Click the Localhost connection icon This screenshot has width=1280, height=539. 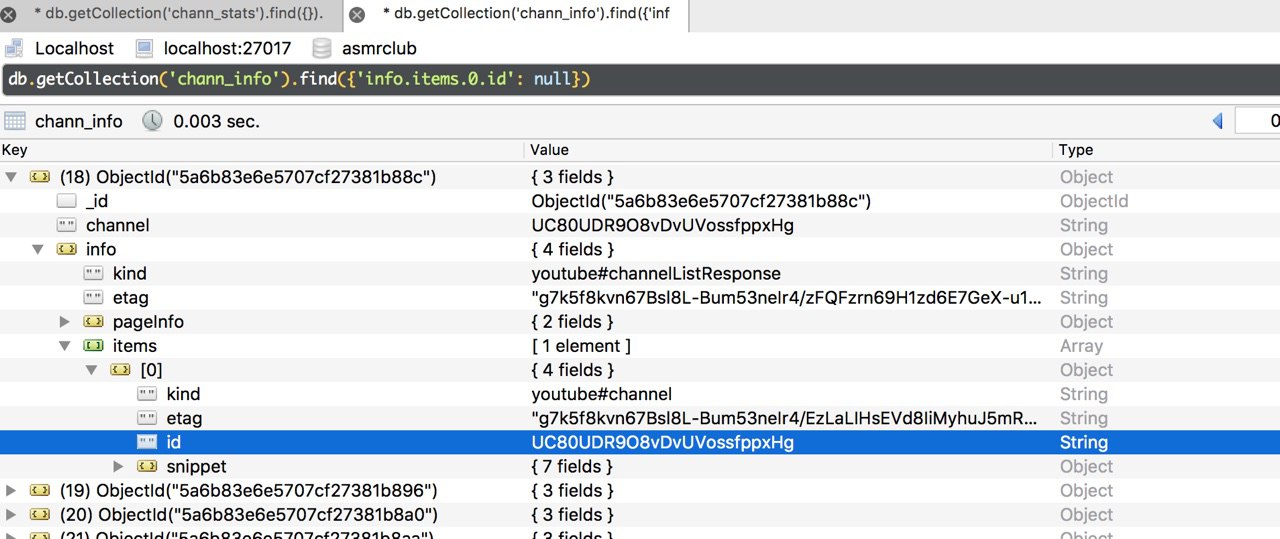click(x=14, y=48)
